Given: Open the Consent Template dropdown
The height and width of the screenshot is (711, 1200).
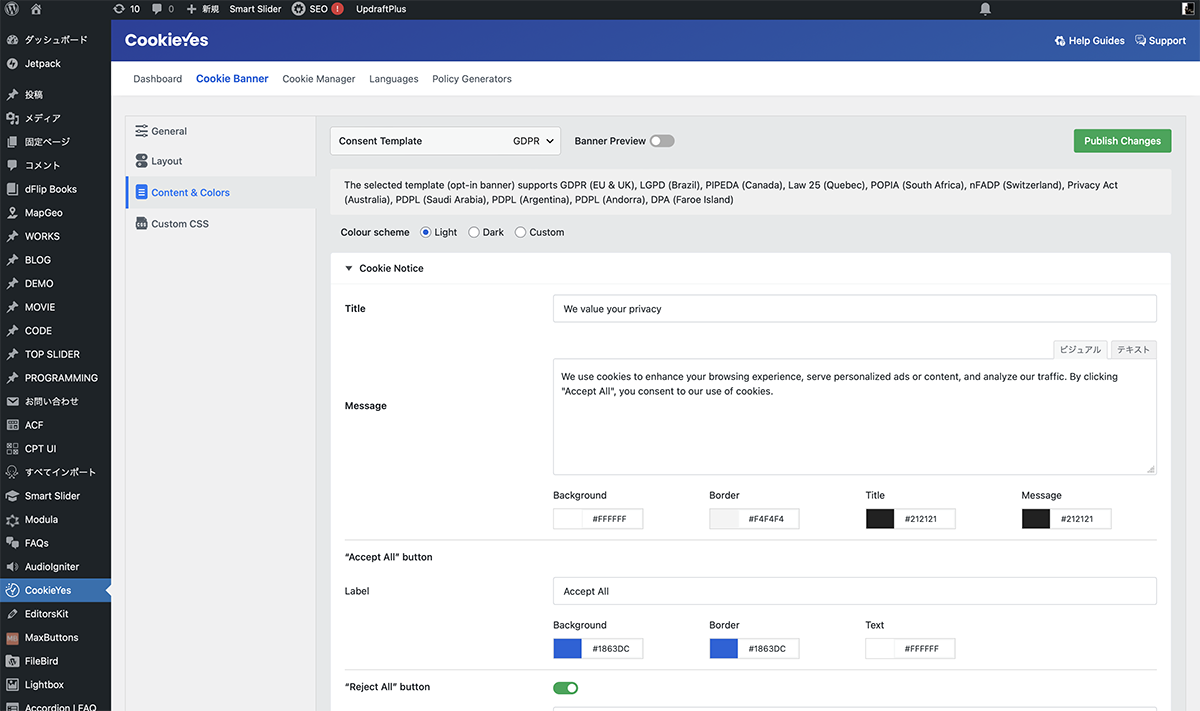Looking at the screenshot, I should pyautogui.click(x=445, y=141).
